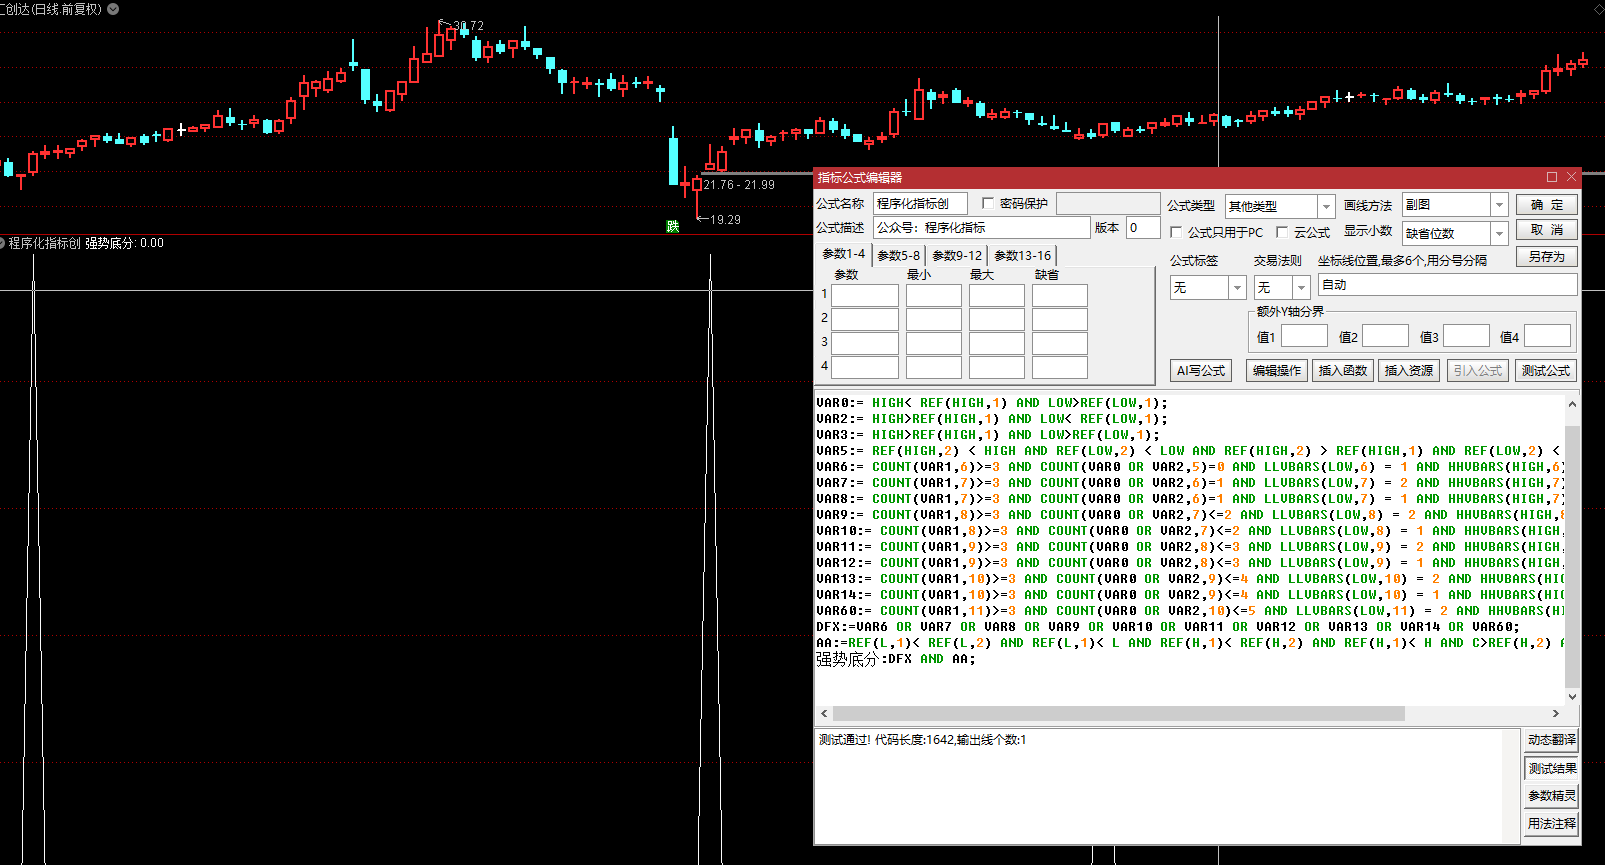1605x865 pixels.
Task: Check the 公式只用于PC option
Action: pos(1176,233)
